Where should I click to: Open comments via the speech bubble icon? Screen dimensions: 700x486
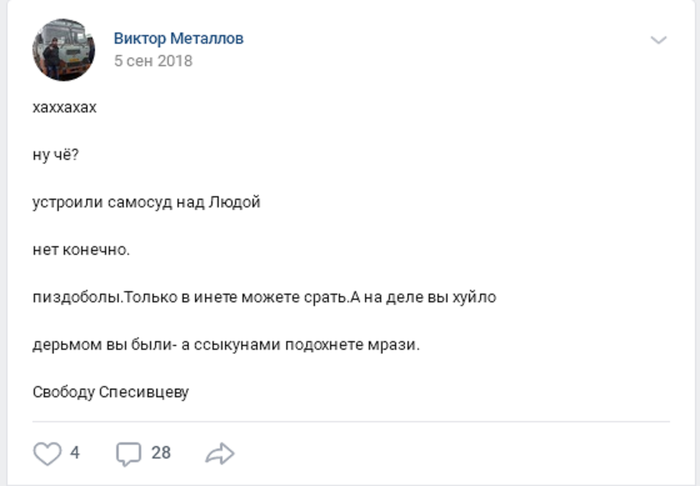pyautogui.click(x=129, y=453)
